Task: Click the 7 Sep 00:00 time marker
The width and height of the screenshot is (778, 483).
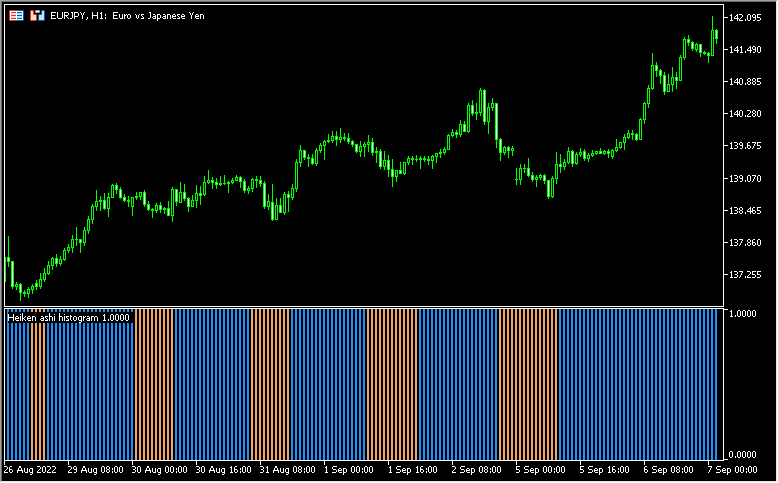Action: click(x=732, y=469)
